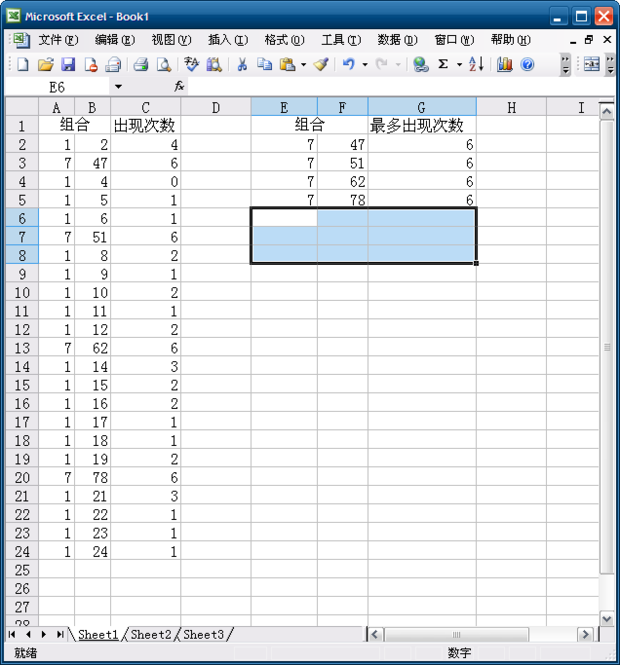Click the vertical scrollbar up arrow
The height and width of the screenshot is (665, 620).
(606, 112)
